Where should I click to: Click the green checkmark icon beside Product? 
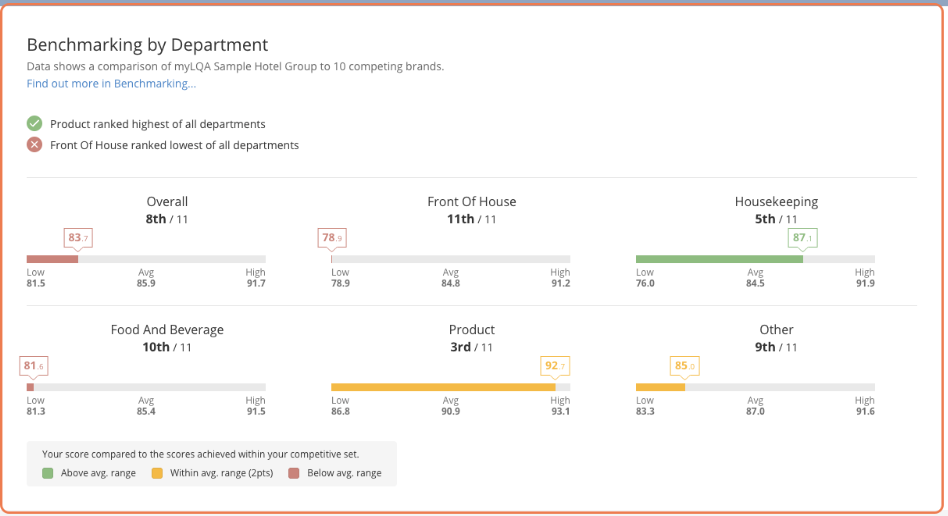[x=34, y=124]
